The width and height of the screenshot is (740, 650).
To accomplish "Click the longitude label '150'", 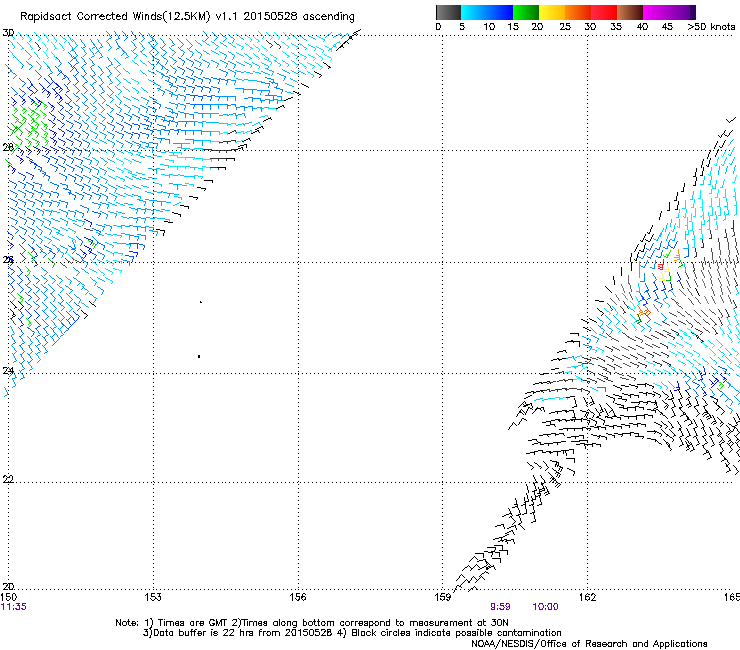I will coord(9,597).
